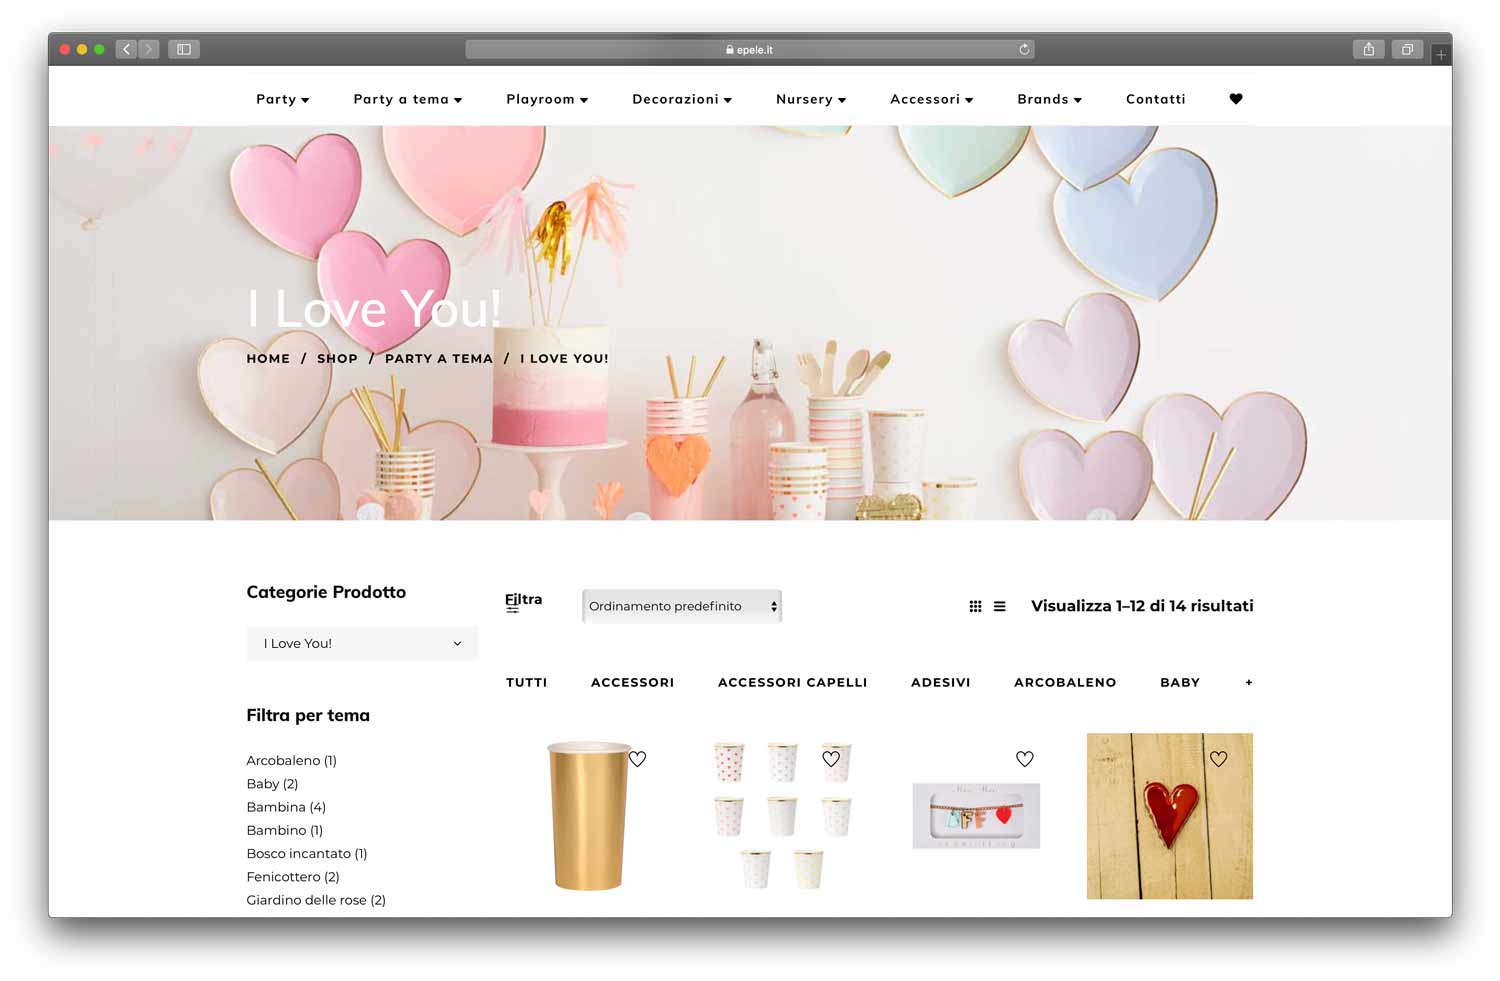Screen dimensions: 1500x981
Task: Switch to list view layout
Action: click(999, 606)
